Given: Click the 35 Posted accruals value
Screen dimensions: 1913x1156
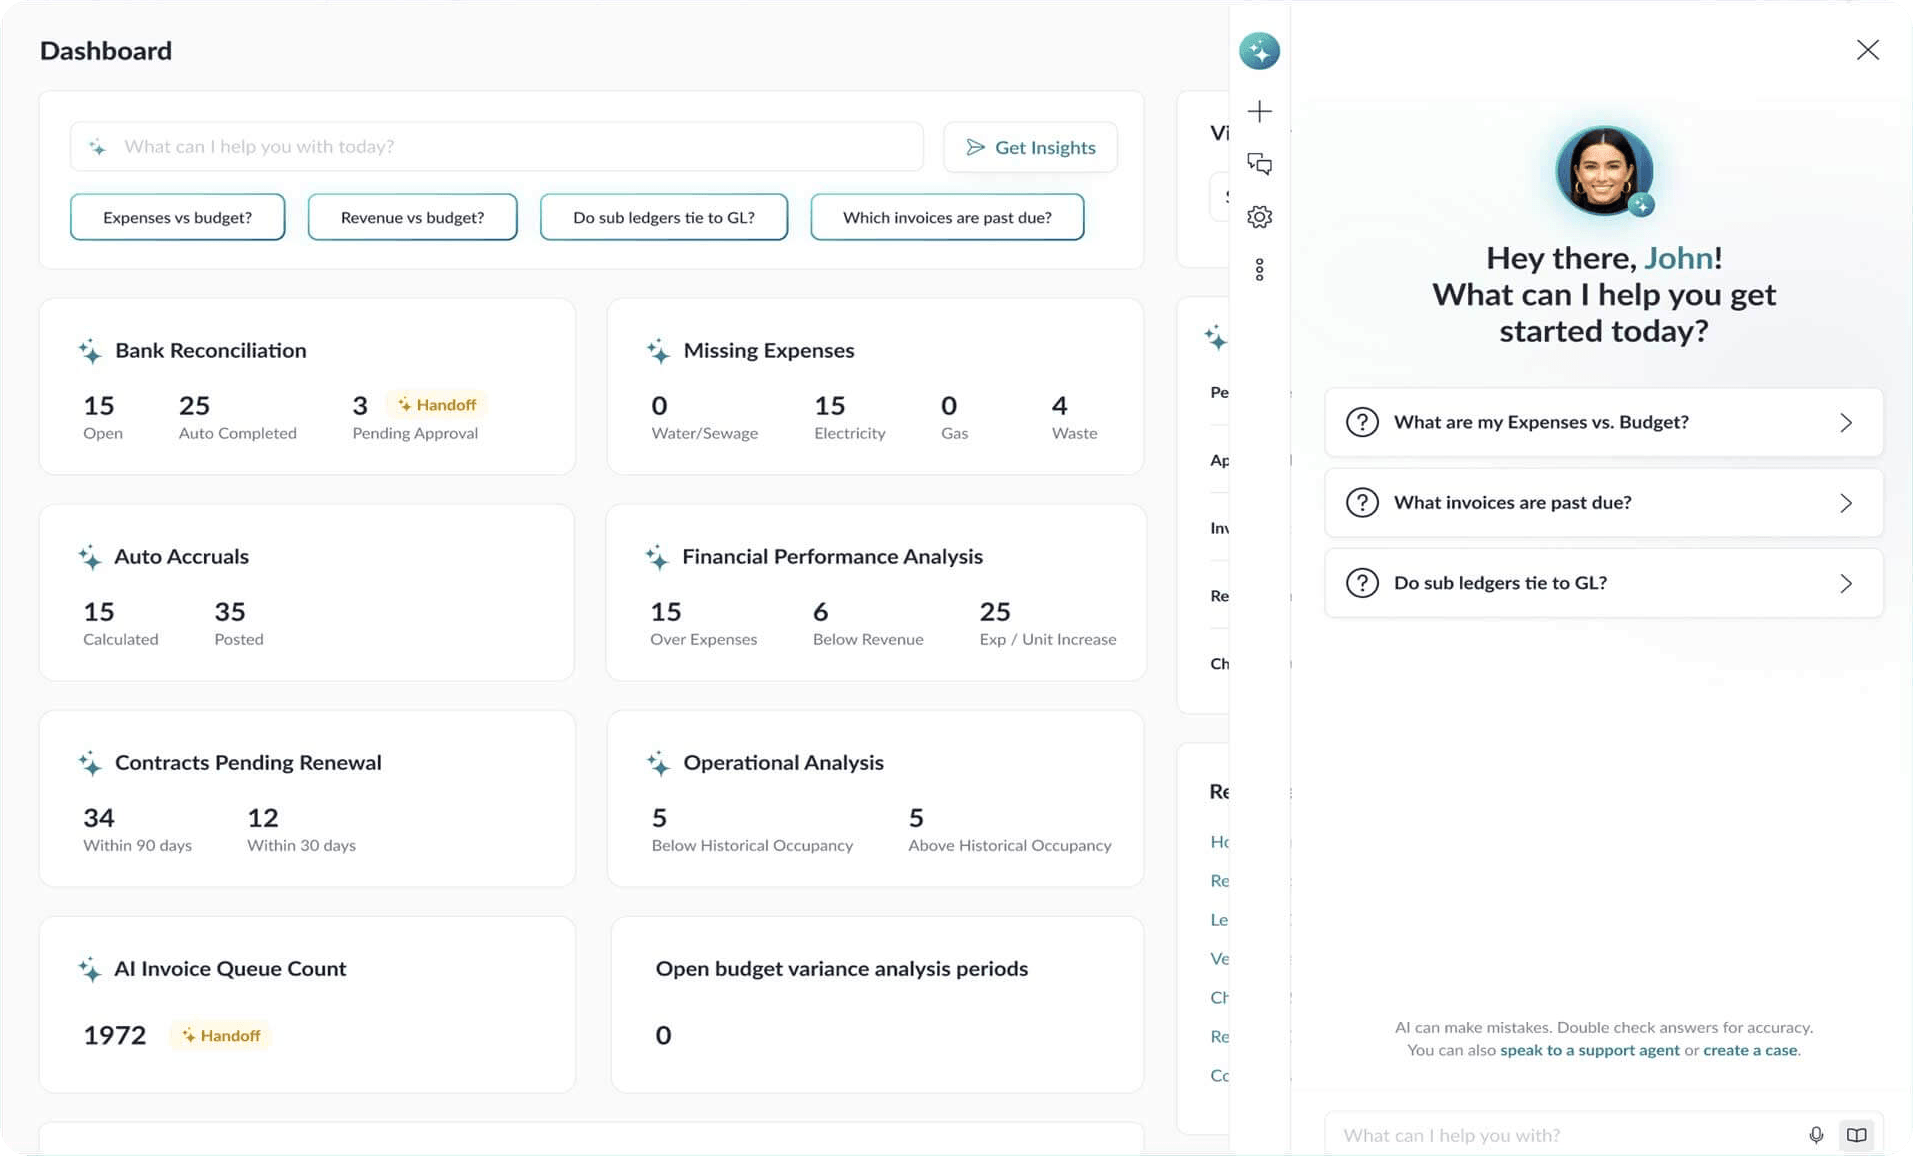Looking at the screenshot, I should 230,611.
